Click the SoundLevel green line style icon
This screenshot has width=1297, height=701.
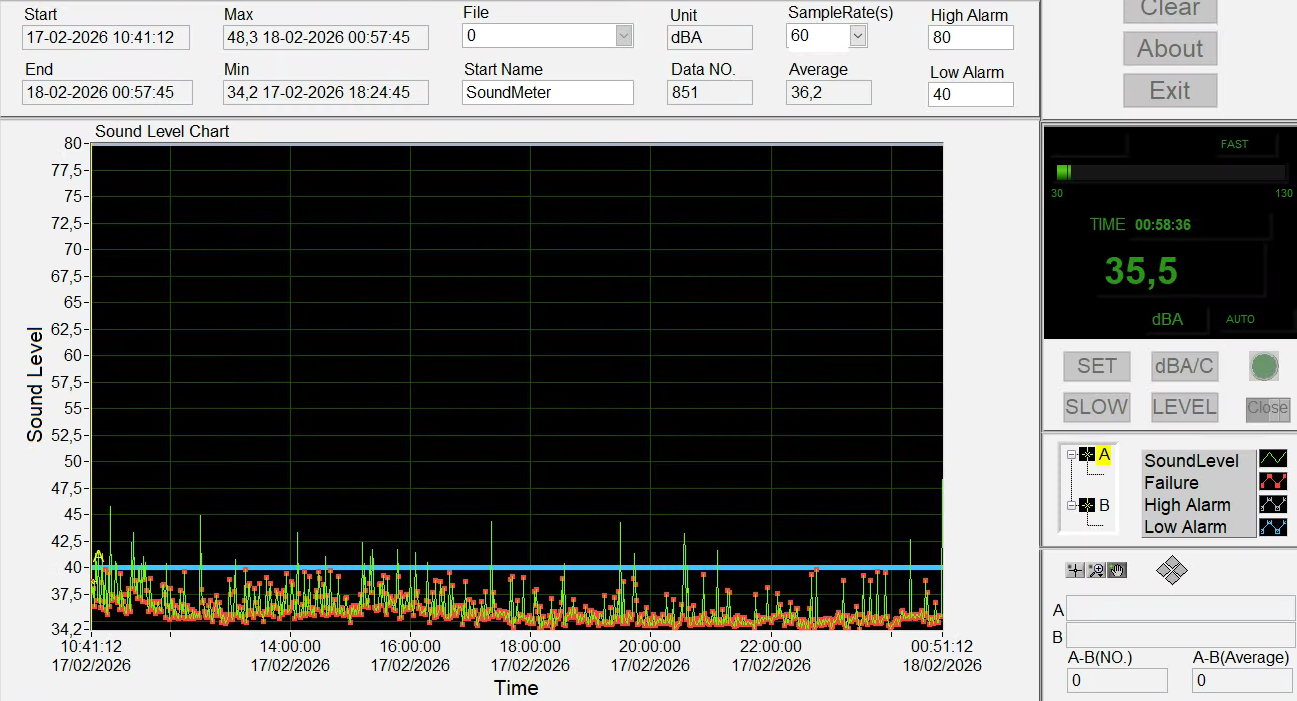point(1272,460)
